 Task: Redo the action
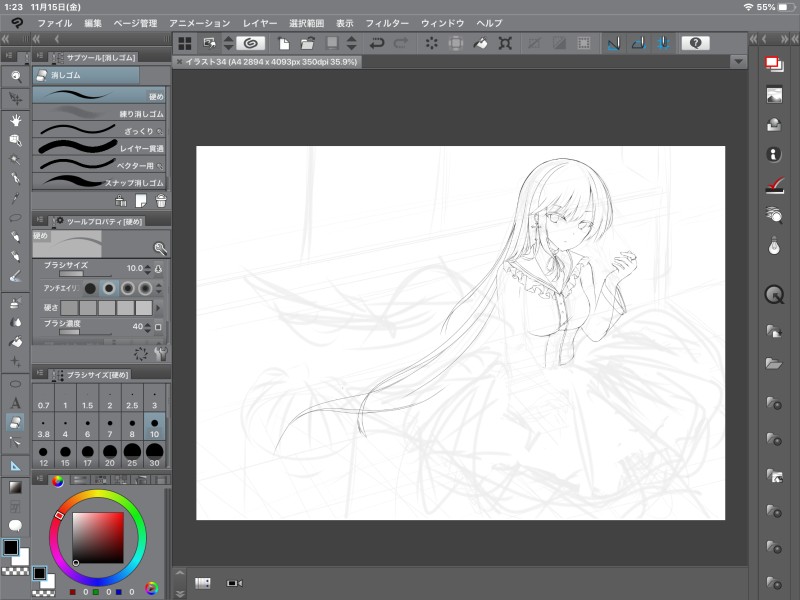point(401,43)
